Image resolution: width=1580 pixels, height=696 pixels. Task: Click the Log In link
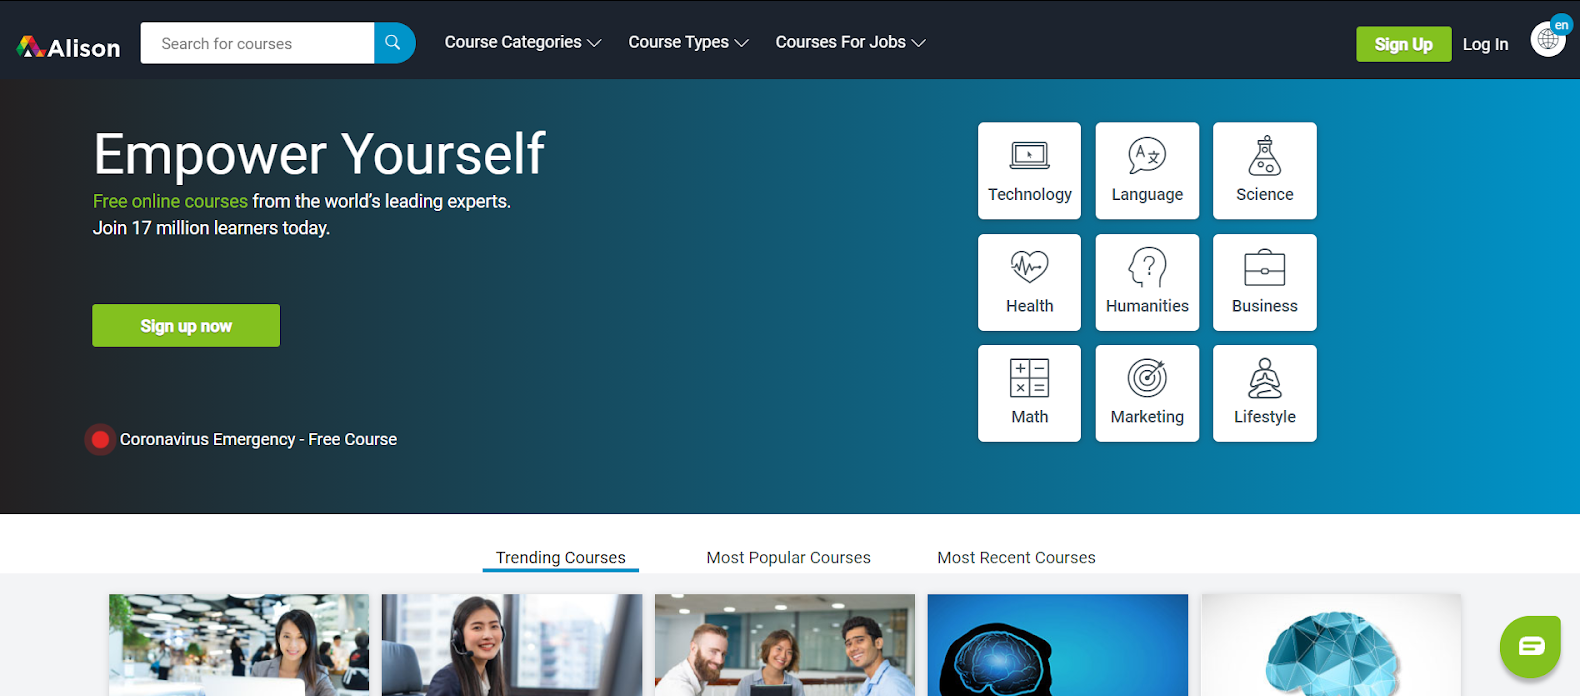click(1485, 44)
